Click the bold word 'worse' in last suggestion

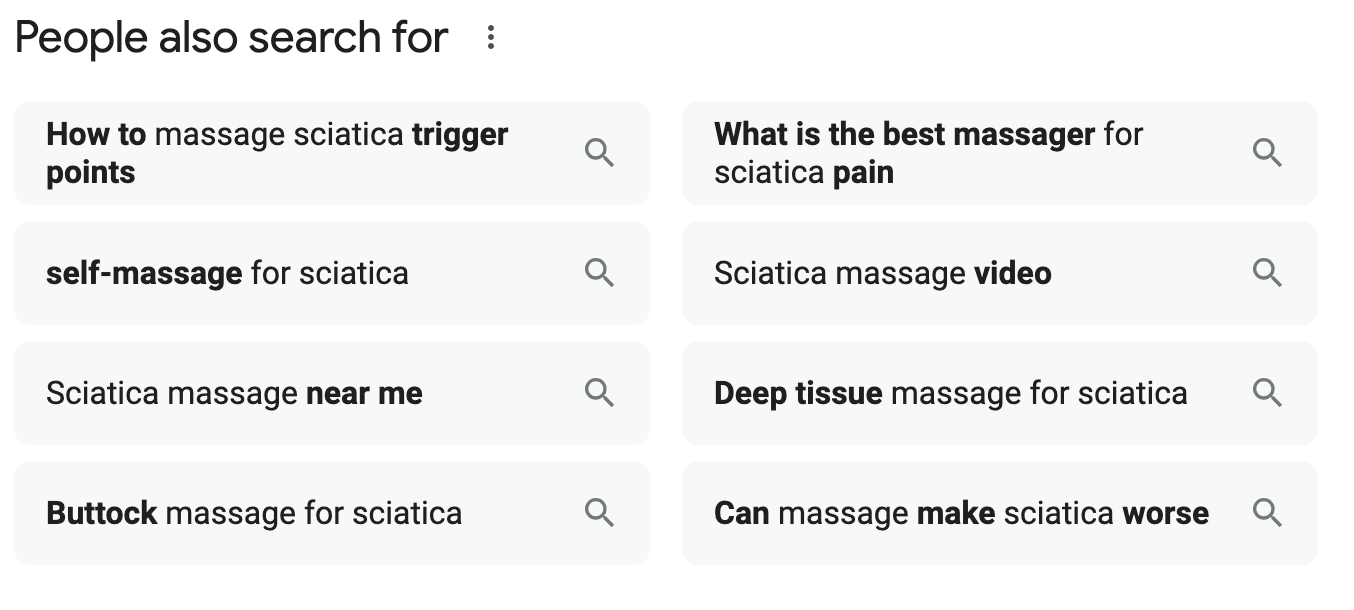click(1166, 513)
